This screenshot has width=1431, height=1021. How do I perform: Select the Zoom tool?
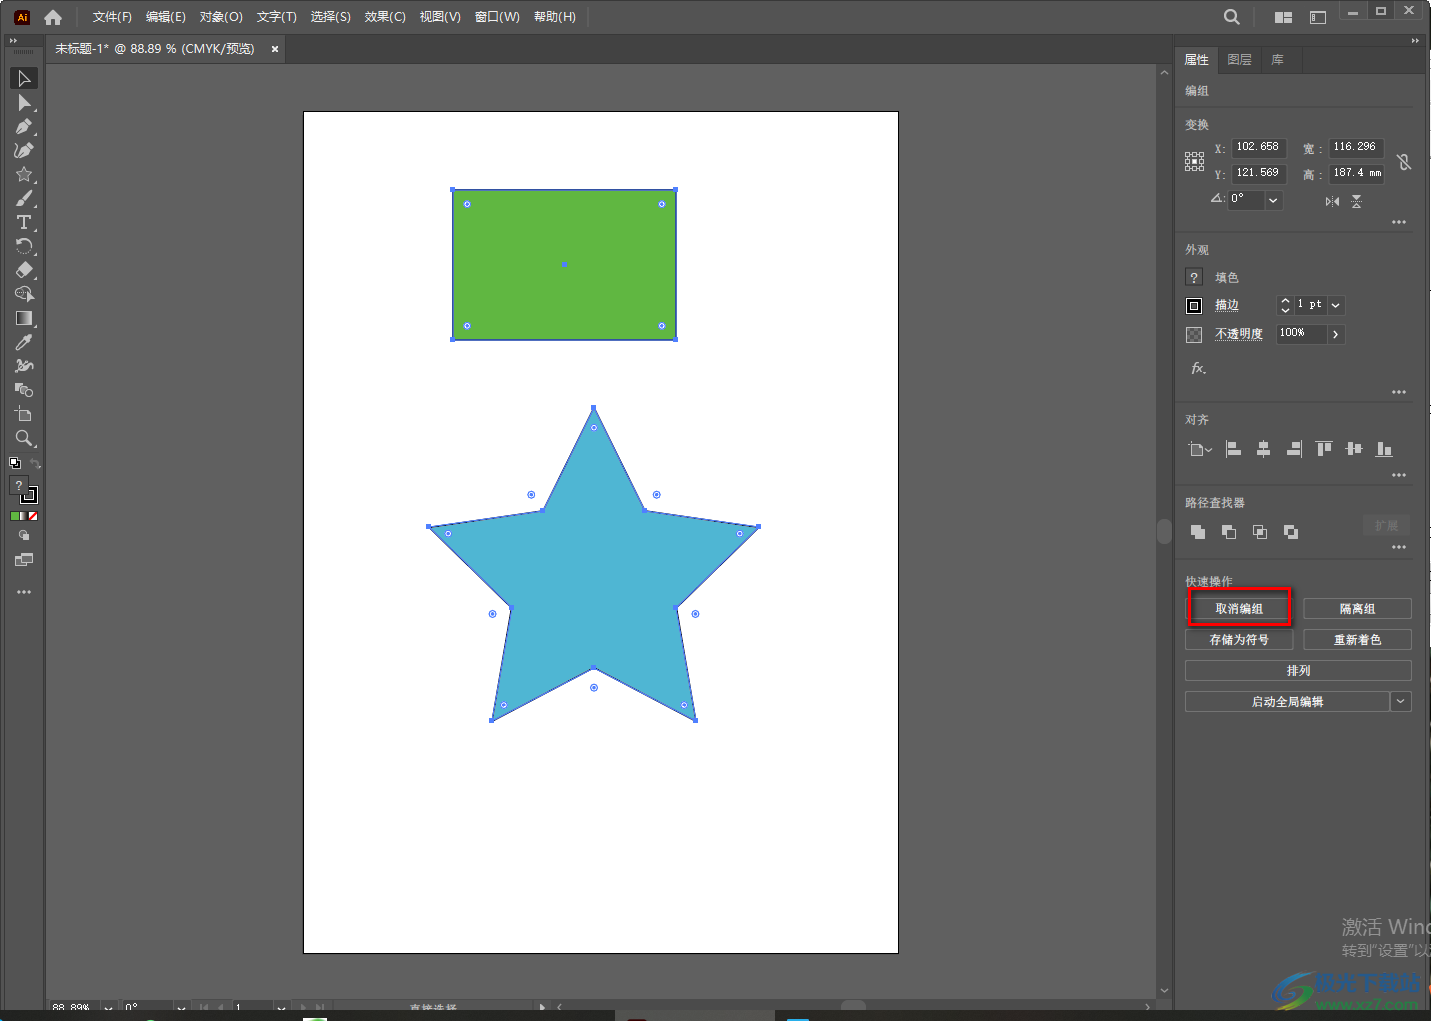24,438
